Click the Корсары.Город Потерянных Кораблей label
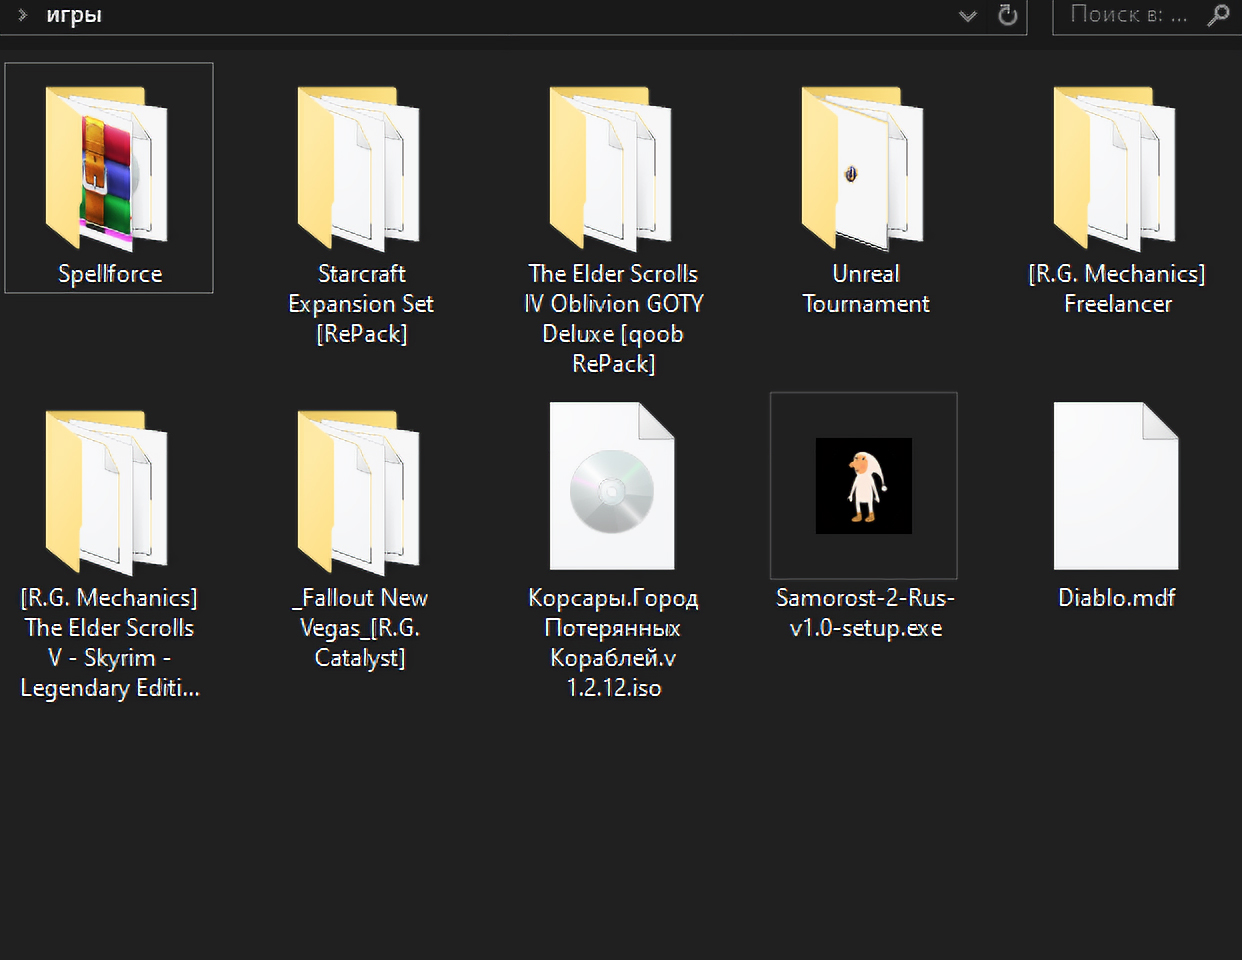1242x960 pixels. coord(613,643)
